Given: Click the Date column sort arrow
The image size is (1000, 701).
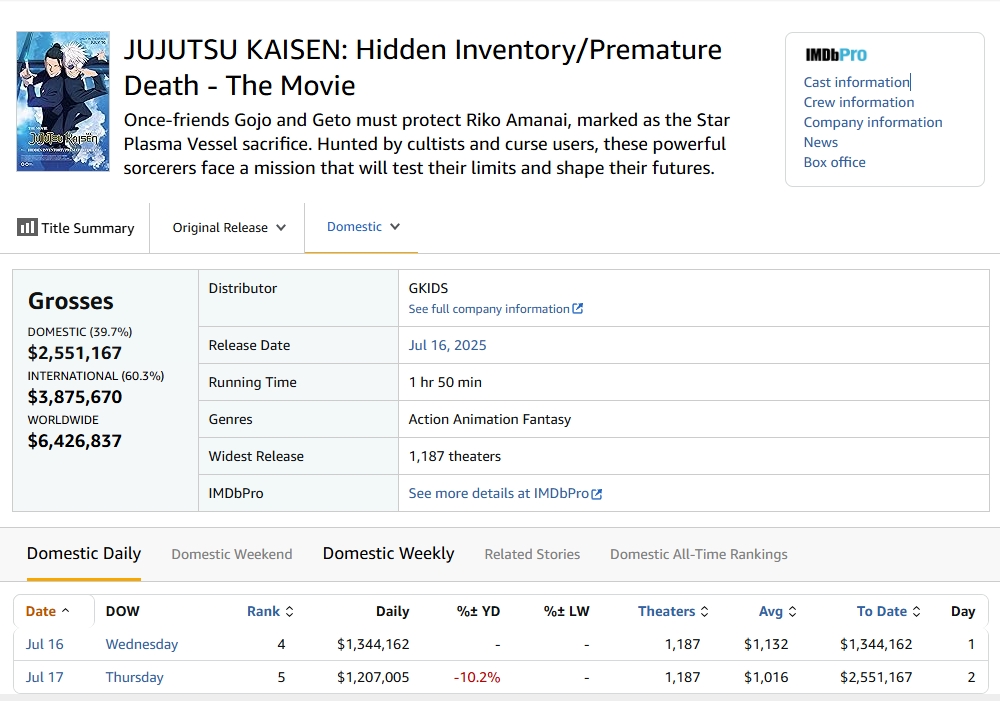Looking at the screenshot, I should pos(65,611).
